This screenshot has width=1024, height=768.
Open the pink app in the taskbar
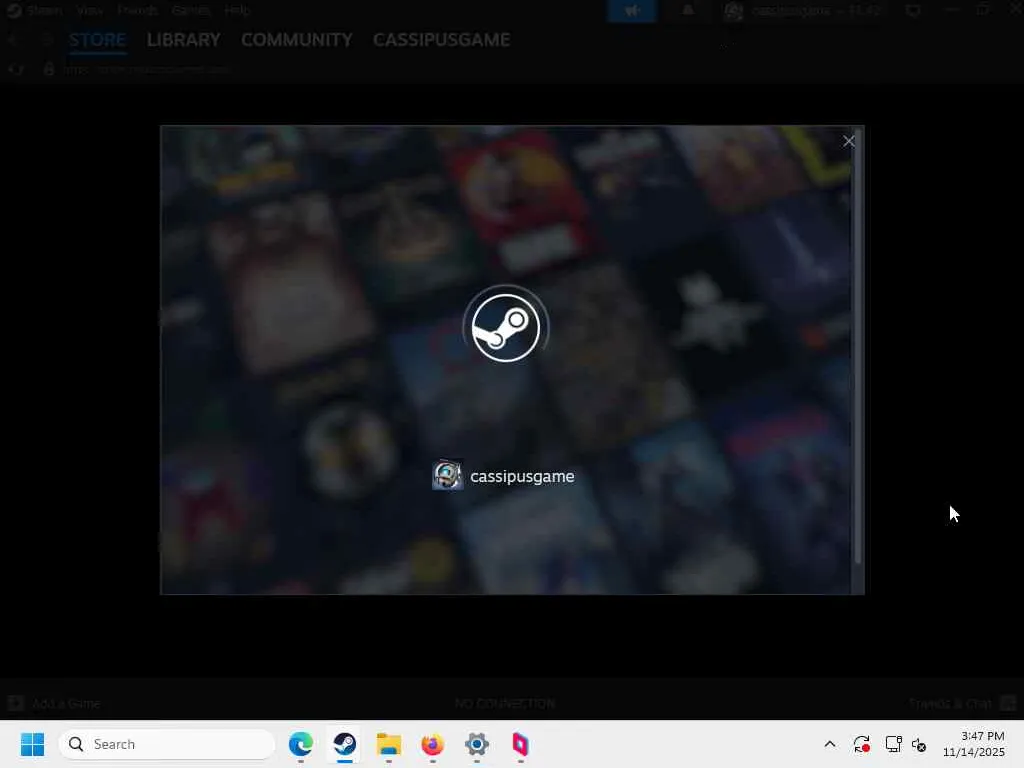tap(520, 744)
